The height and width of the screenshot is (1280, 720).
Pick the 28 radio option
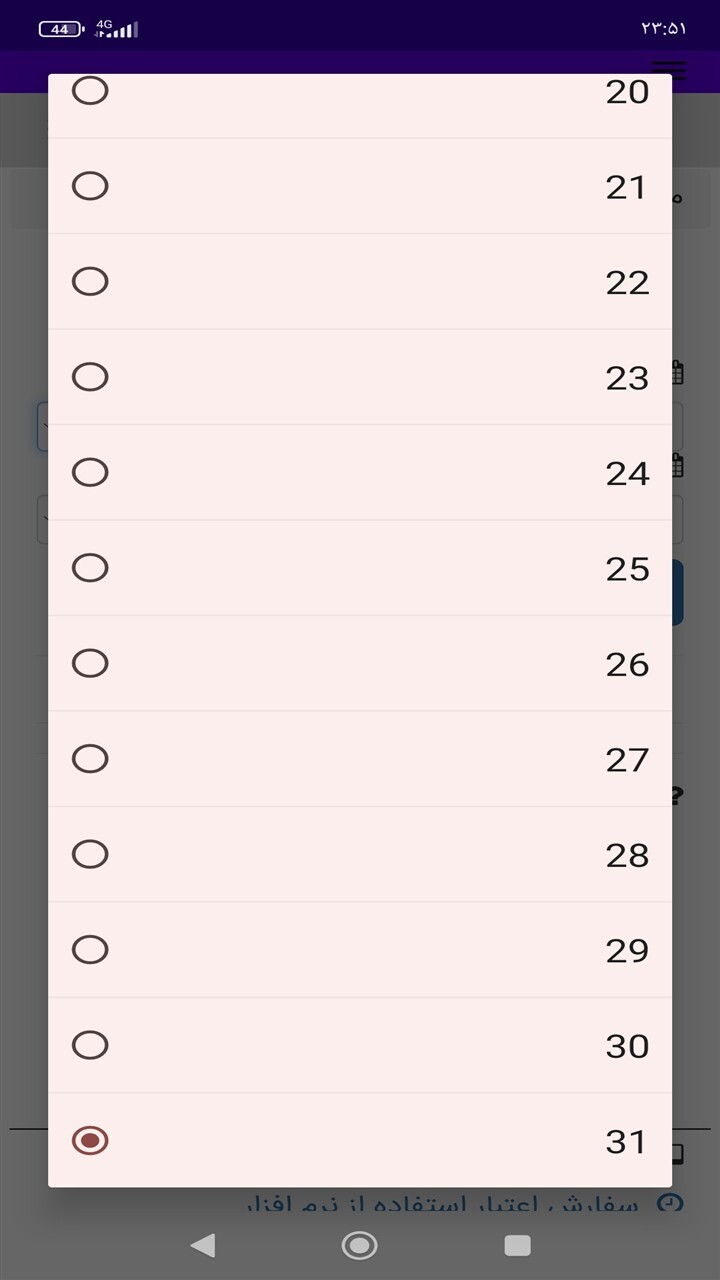pos(90,854)
